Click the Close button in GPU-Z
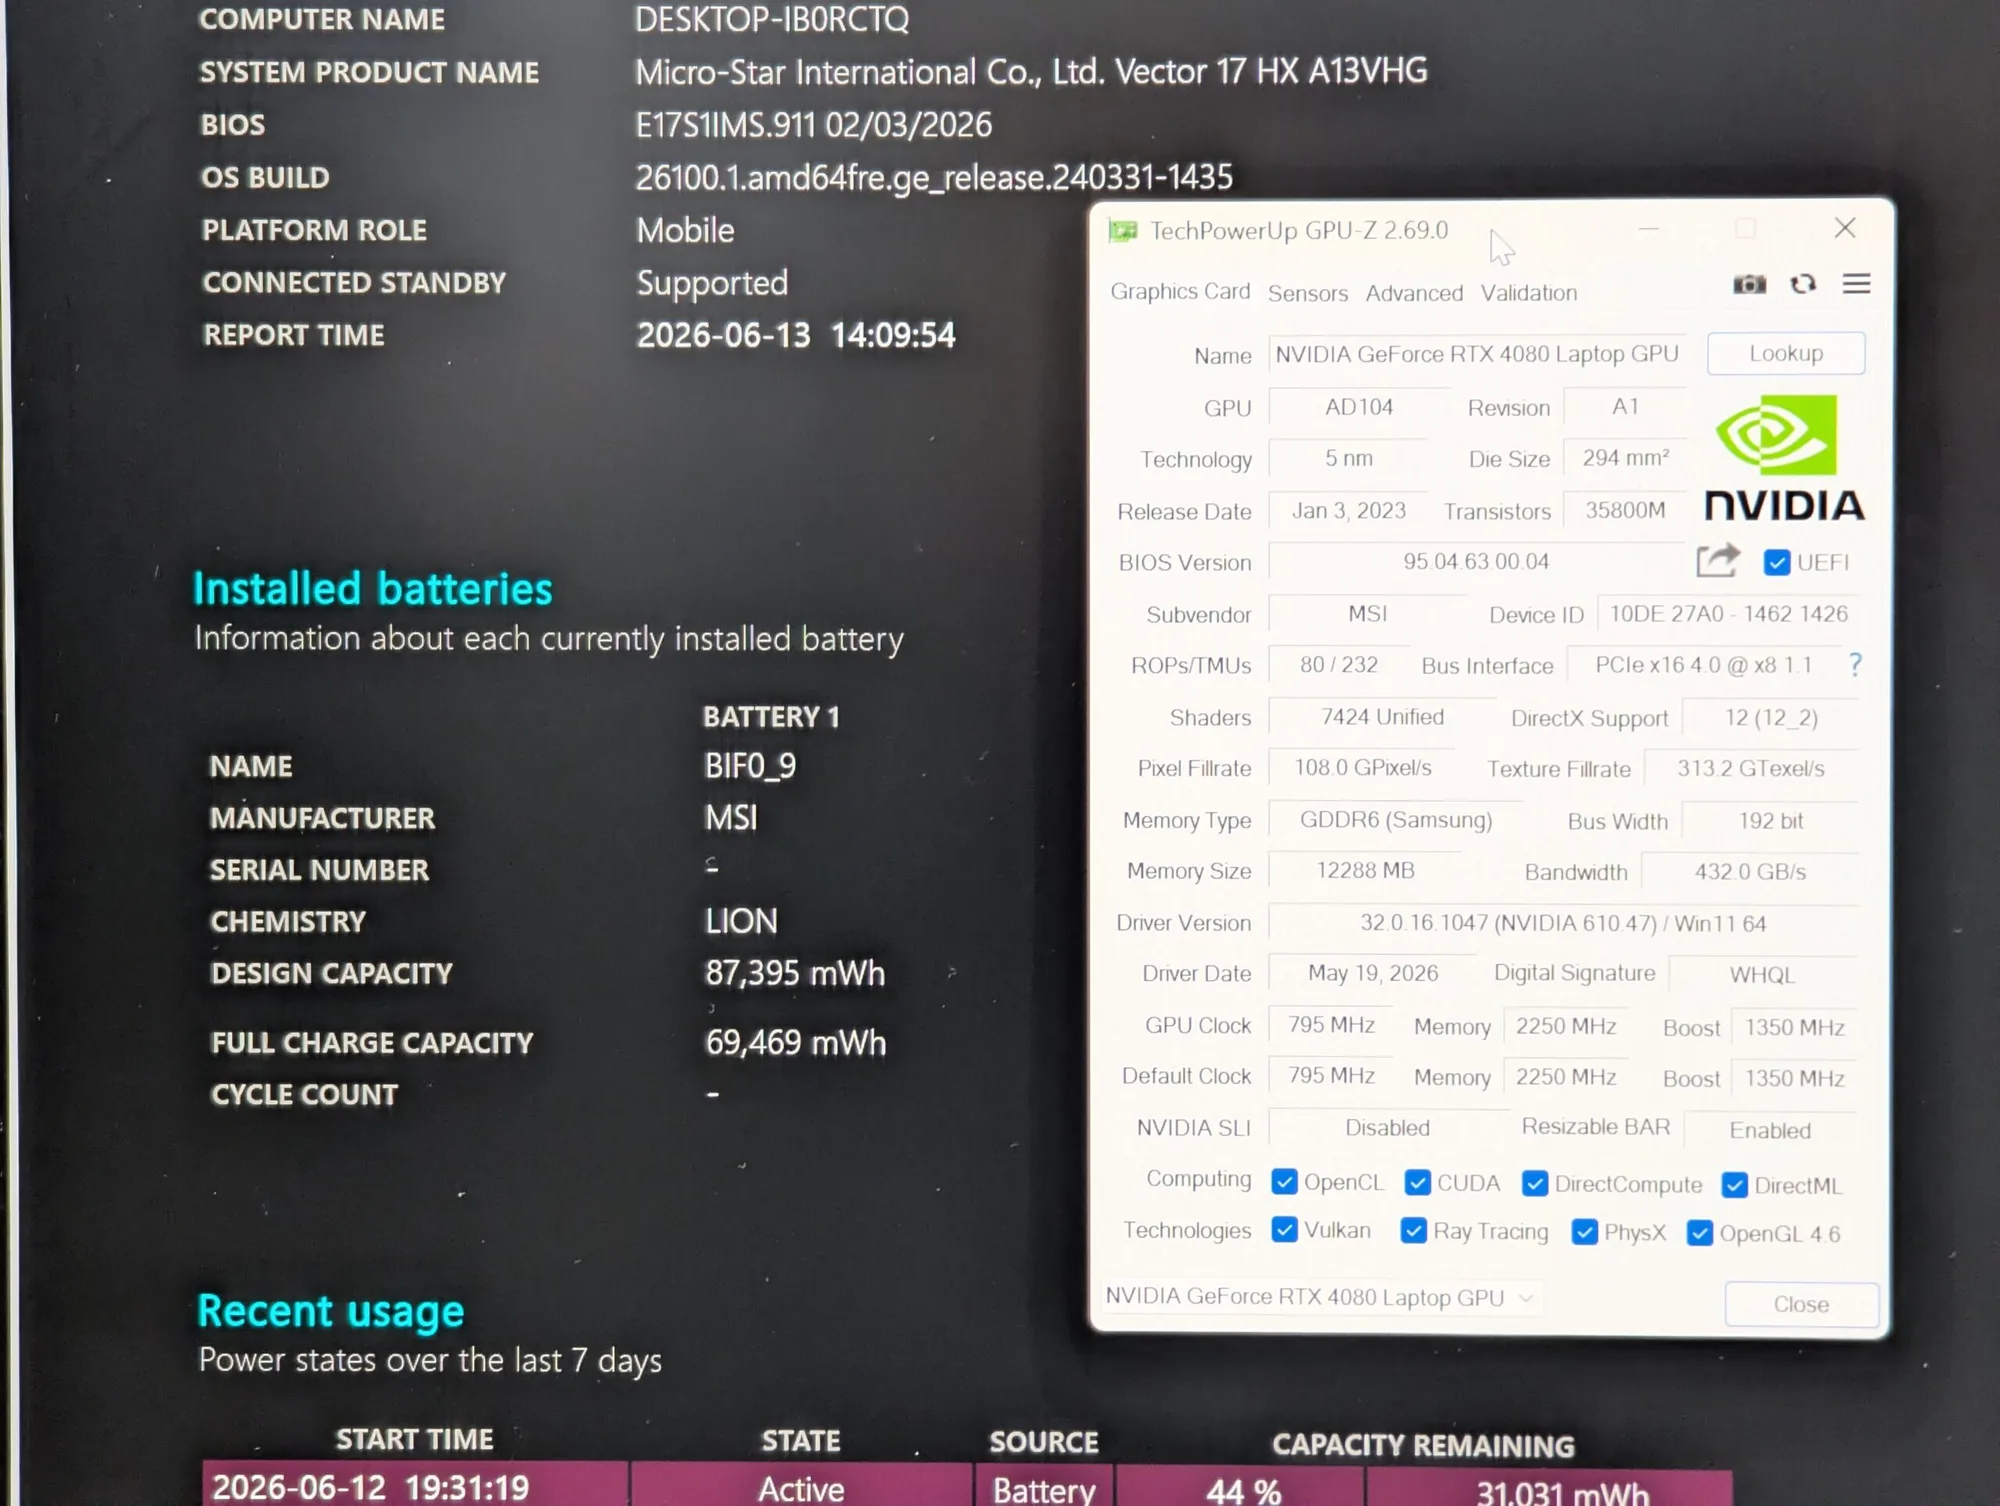2000x1506 pixels. coord(1801,1304)
